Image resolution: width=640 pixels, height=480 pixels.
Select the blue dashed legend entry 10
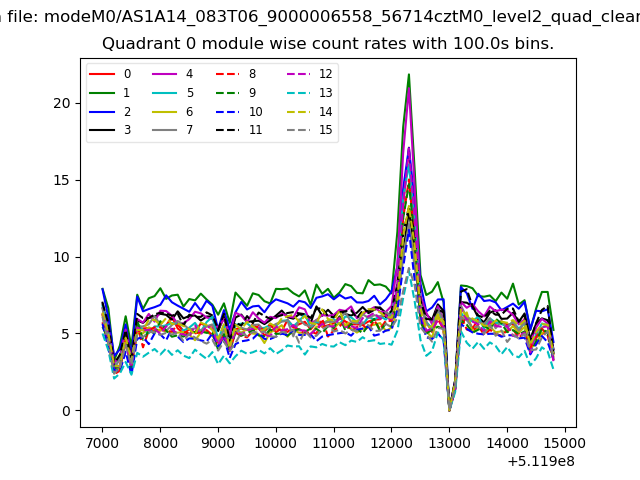229,112
